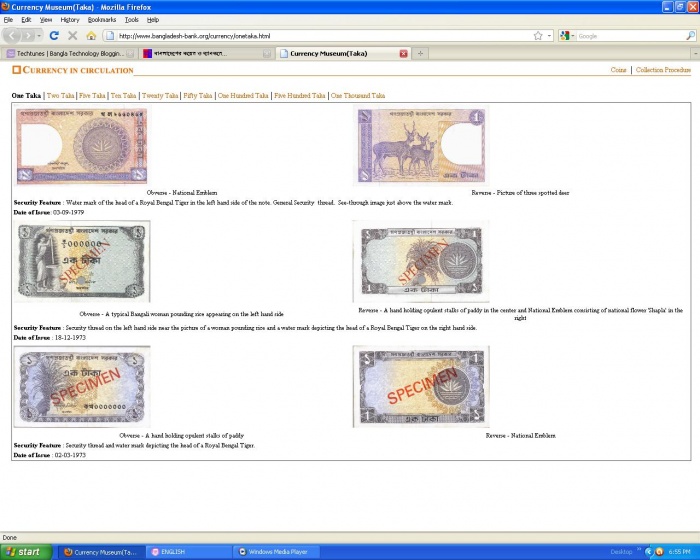Click the orange system tray icon

(x=659, y=552)
